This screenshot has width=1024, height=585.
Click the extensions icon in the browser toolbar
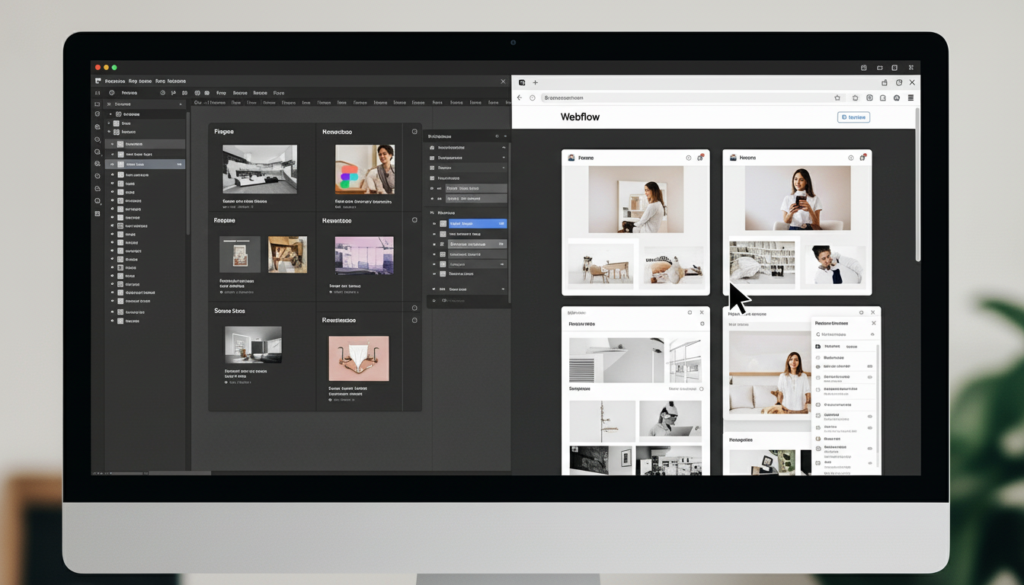click(x=870, y=98)
